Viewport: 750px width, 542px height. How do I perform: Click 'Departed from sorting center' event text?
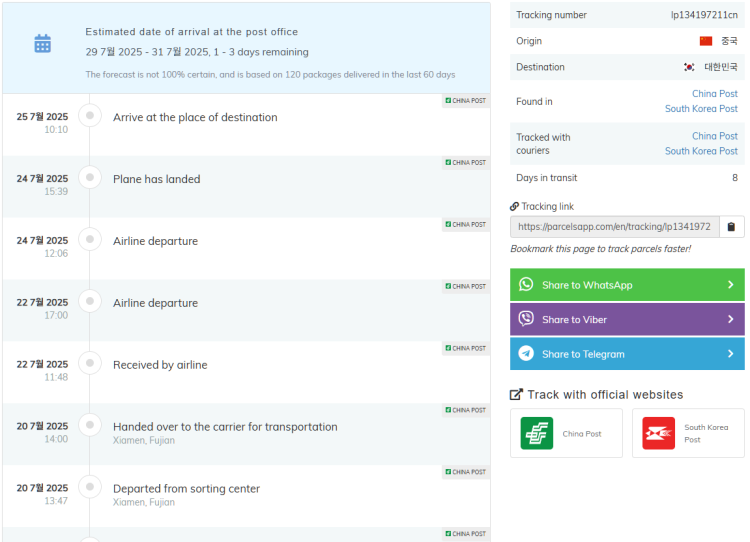187,488
